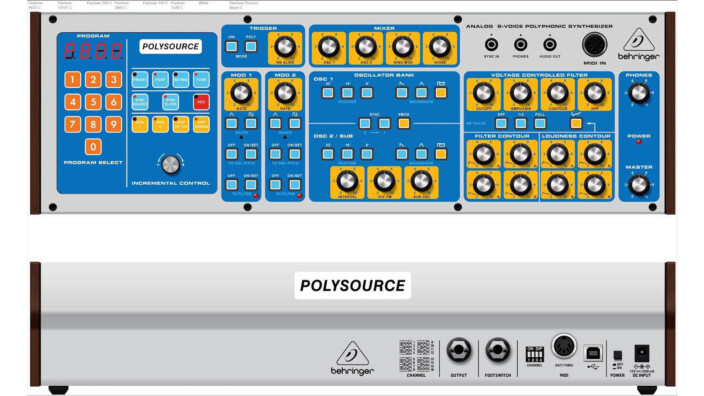The image size is (704, 396).
Task: Click the USB port on the rear panel
Action: point(593,353)
